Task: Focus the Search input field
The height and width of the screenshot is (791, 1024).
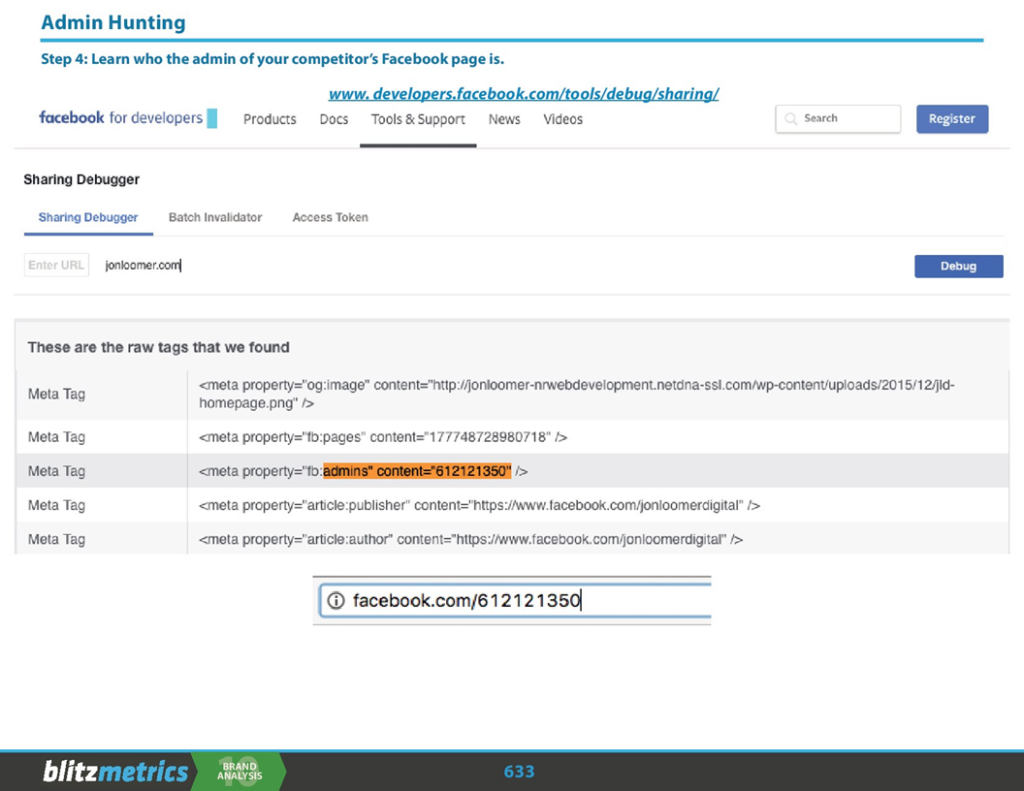Action: click(838, 119)
